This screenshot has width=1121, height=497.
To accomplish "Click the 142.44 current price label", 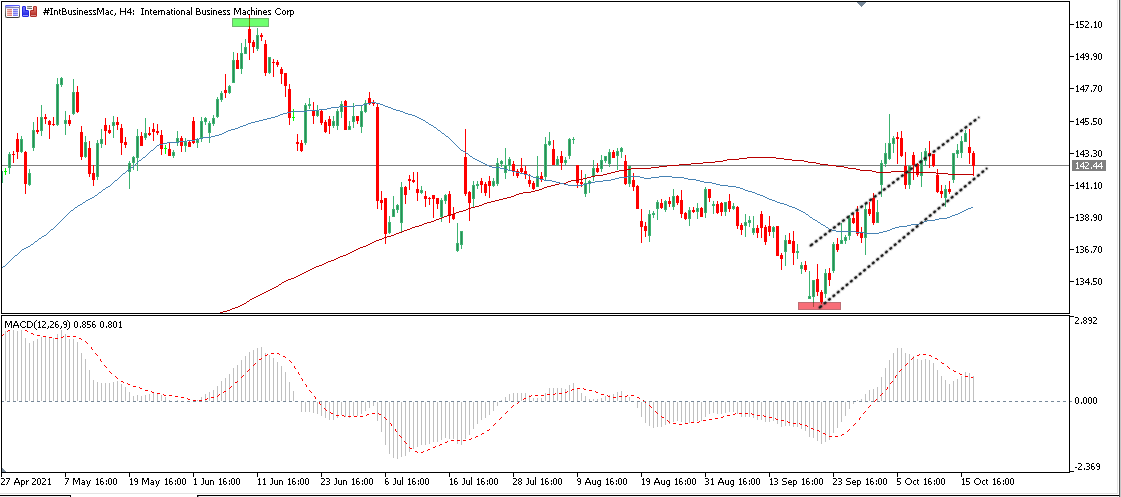I will point(1087,165).
